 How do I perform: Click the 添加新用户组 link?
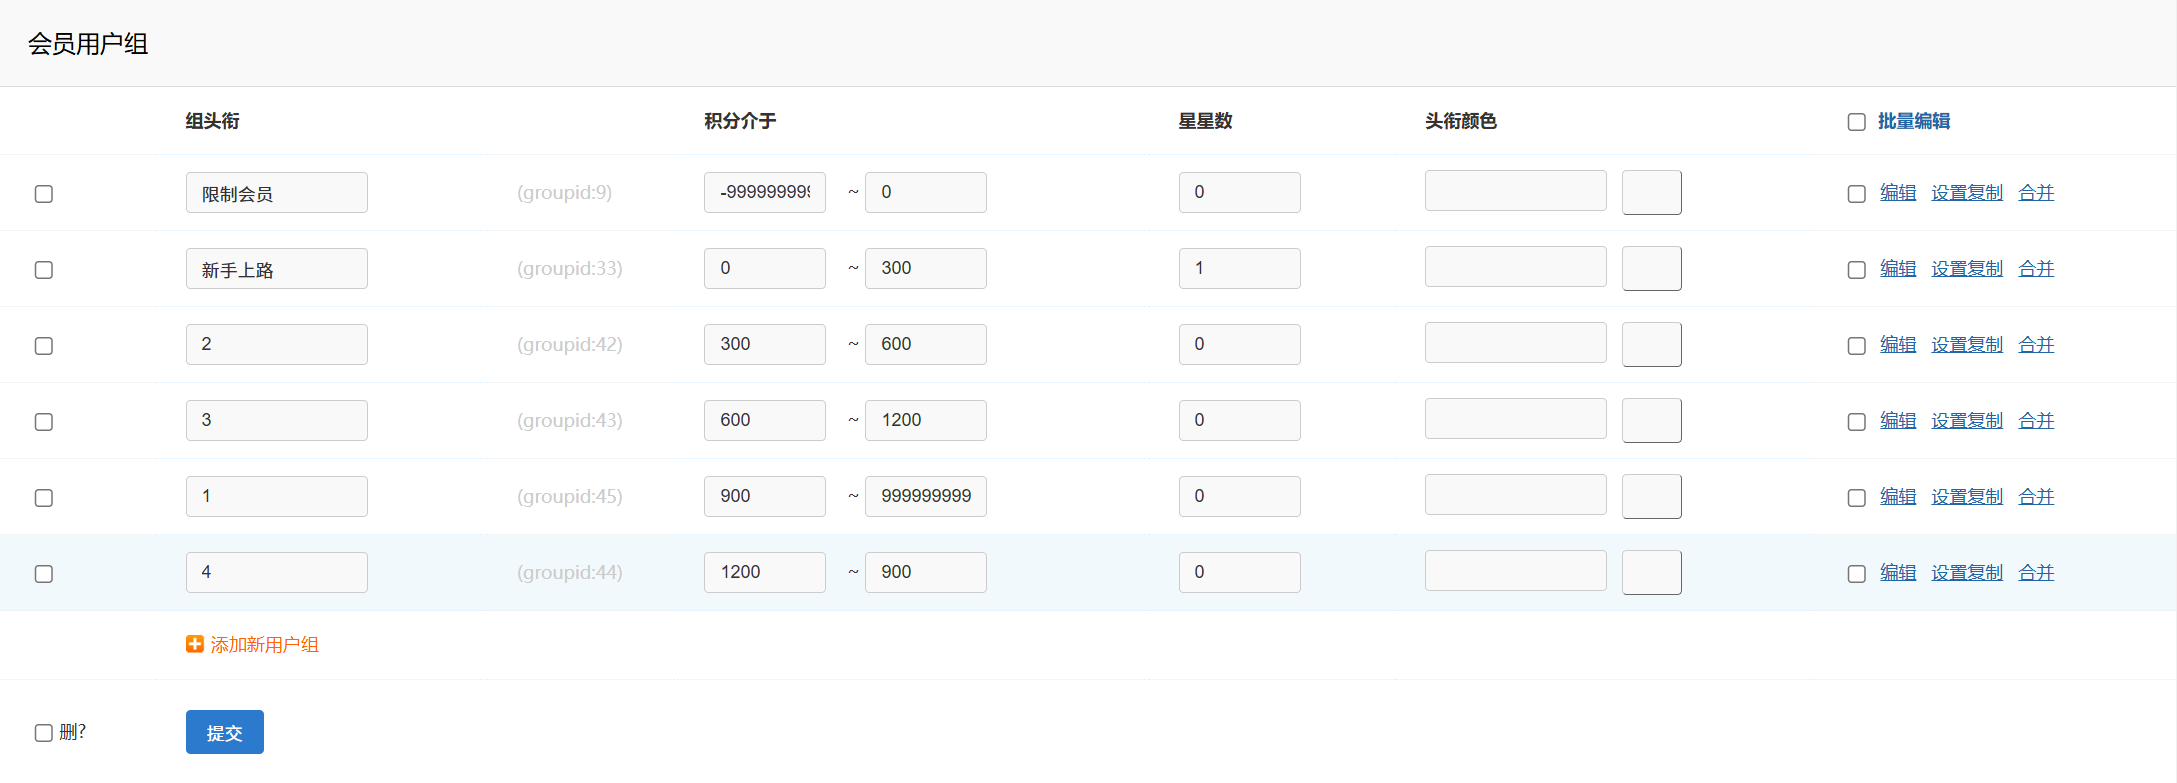(x=264, y=645)
